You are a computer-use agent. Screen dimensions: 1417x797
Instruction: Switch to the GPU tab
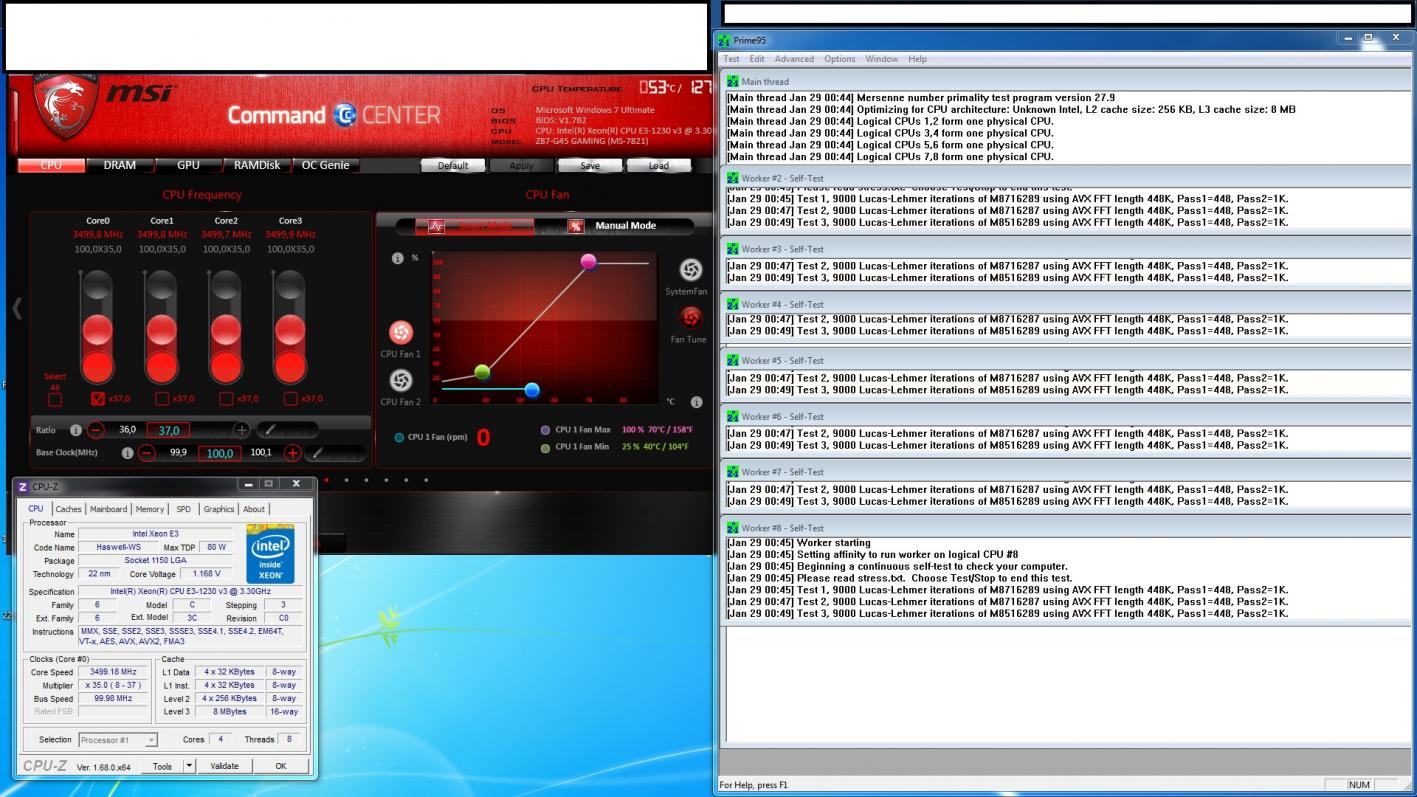pos(188,165)
